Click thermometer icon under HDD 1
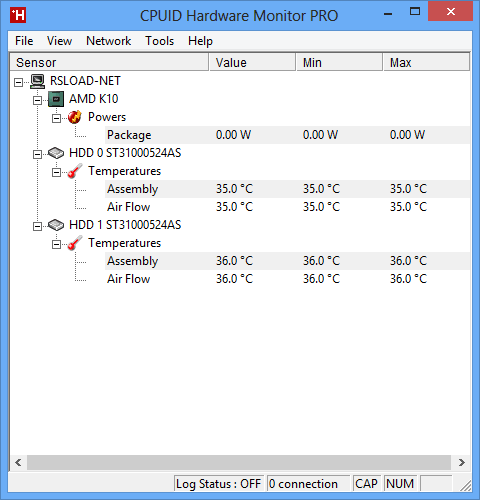The image size is (480, 500). click(x=75, y=243)
